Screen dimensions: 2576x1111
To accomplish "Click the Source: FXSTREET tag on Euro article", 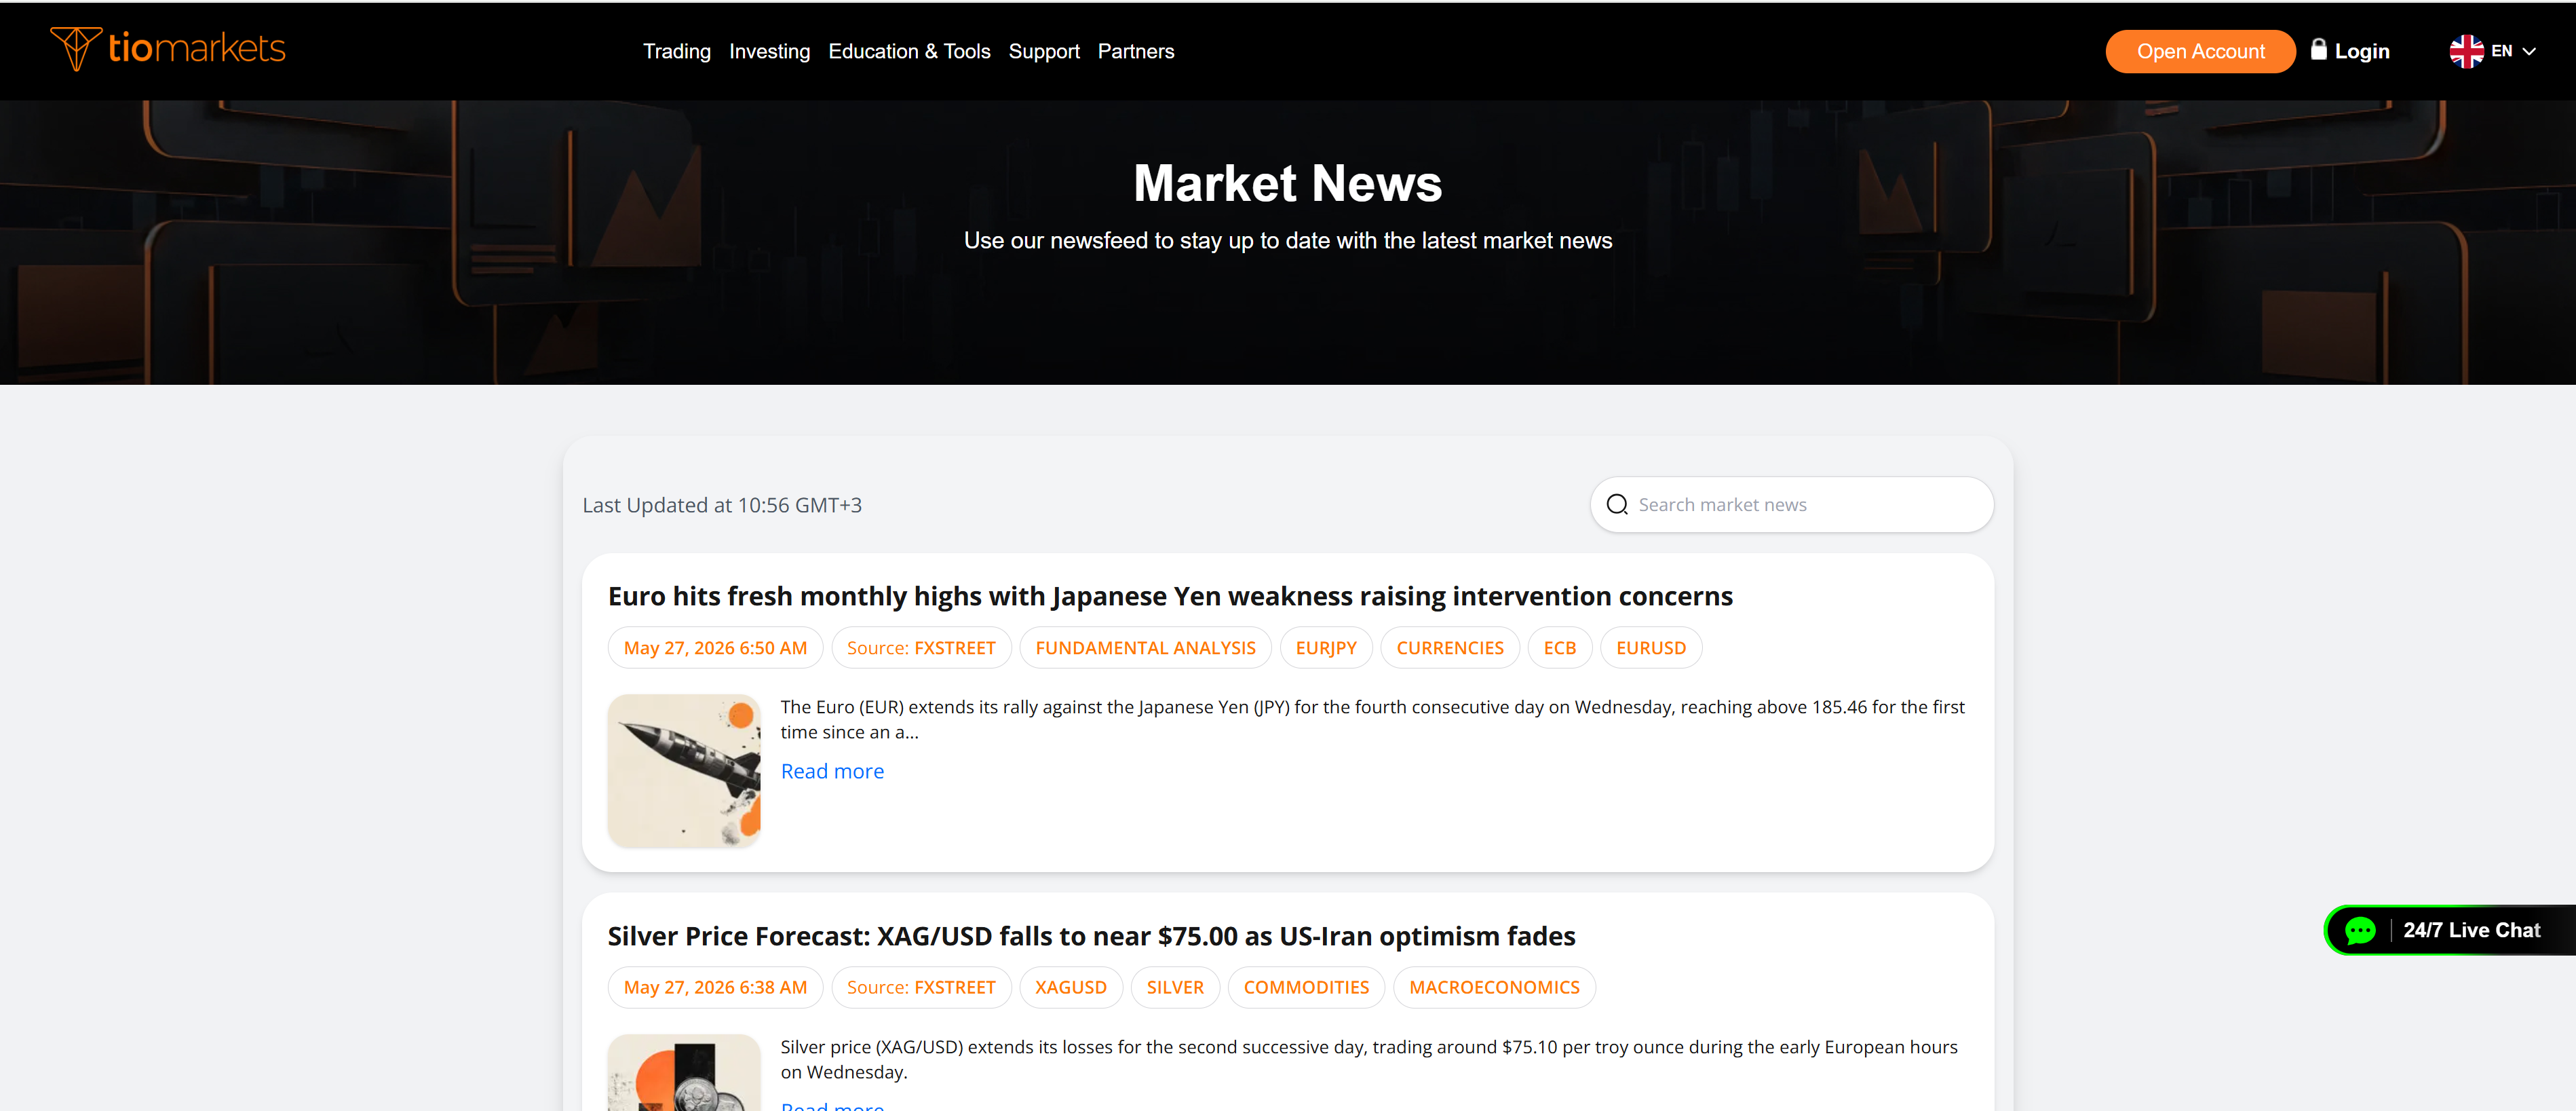I will (921, 648).
